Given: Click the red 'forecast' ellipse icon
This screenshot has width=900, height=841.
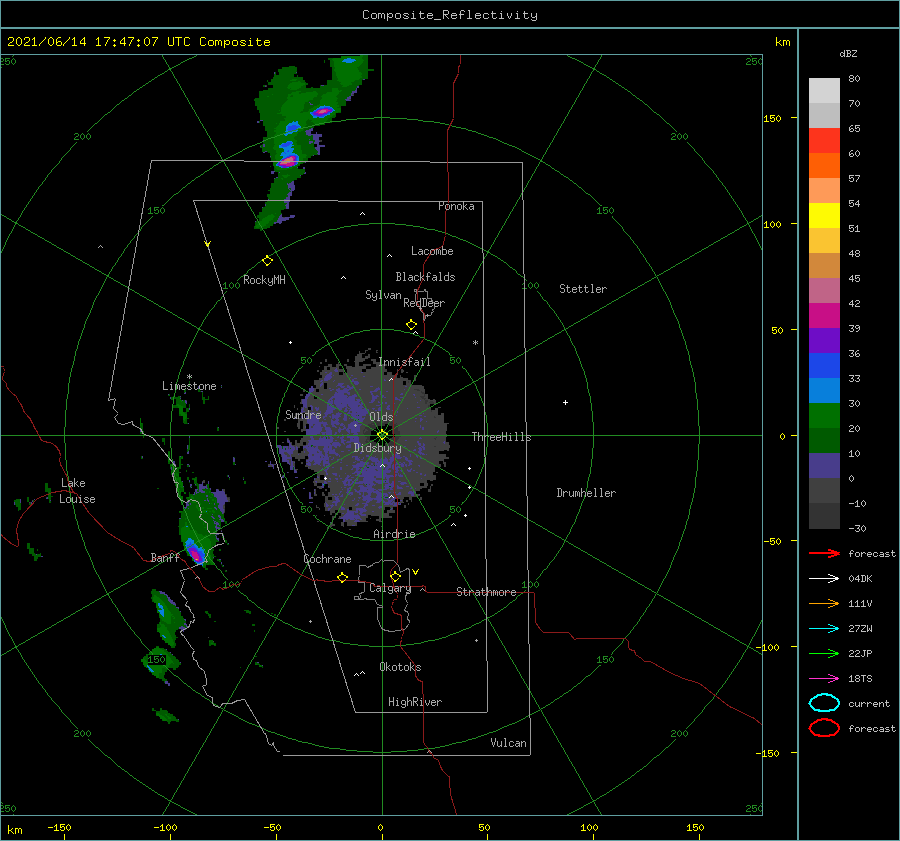Looking at the screenshot, I should point(824,728).
